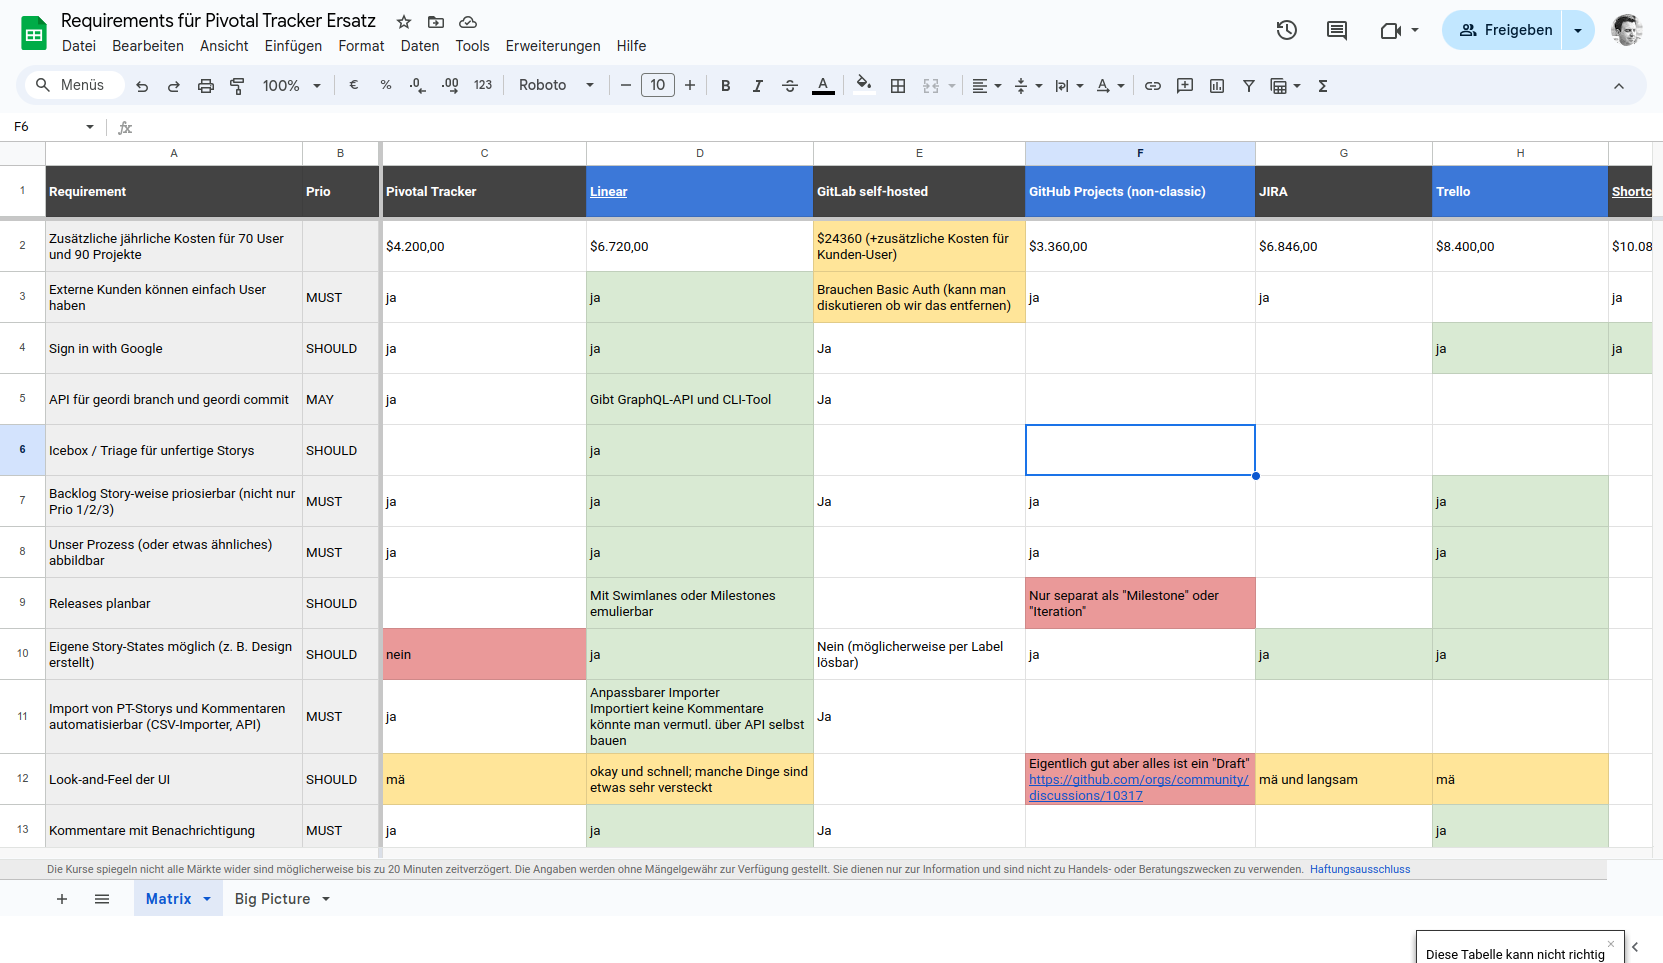Open Haftungsausschluss disclaimer link
This screenshot has height=963, width=1663.
coord(1360,870)
